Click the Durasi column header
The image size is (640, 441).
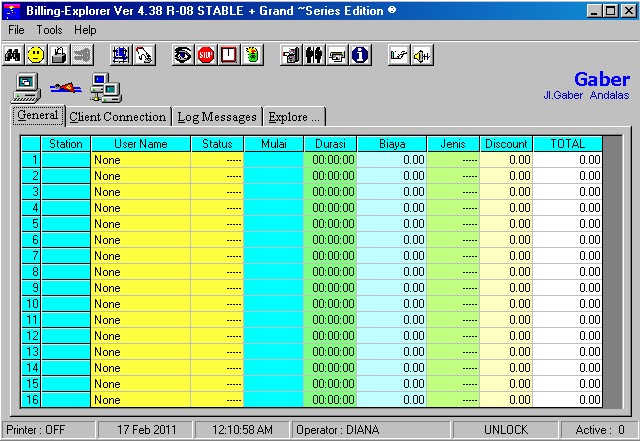[330, 144]
